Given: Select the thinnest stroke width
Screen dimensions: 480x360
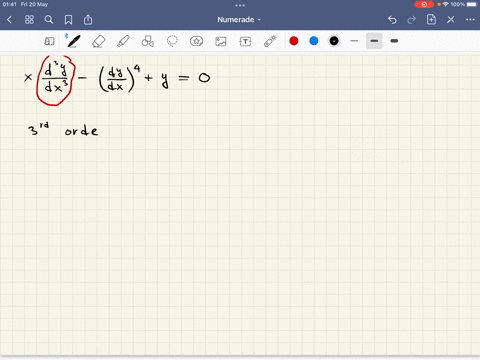Looking at the screenshot, I should tap(354, 41).
